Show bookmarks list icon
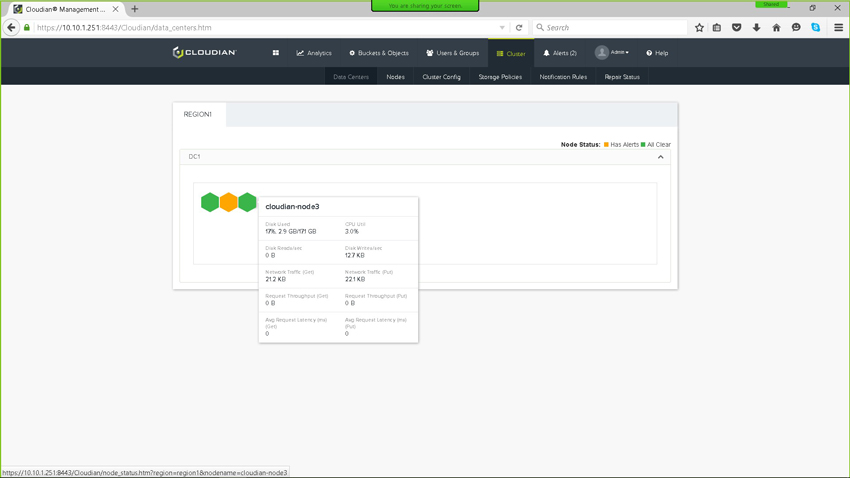850x478 pixels. 717,28
